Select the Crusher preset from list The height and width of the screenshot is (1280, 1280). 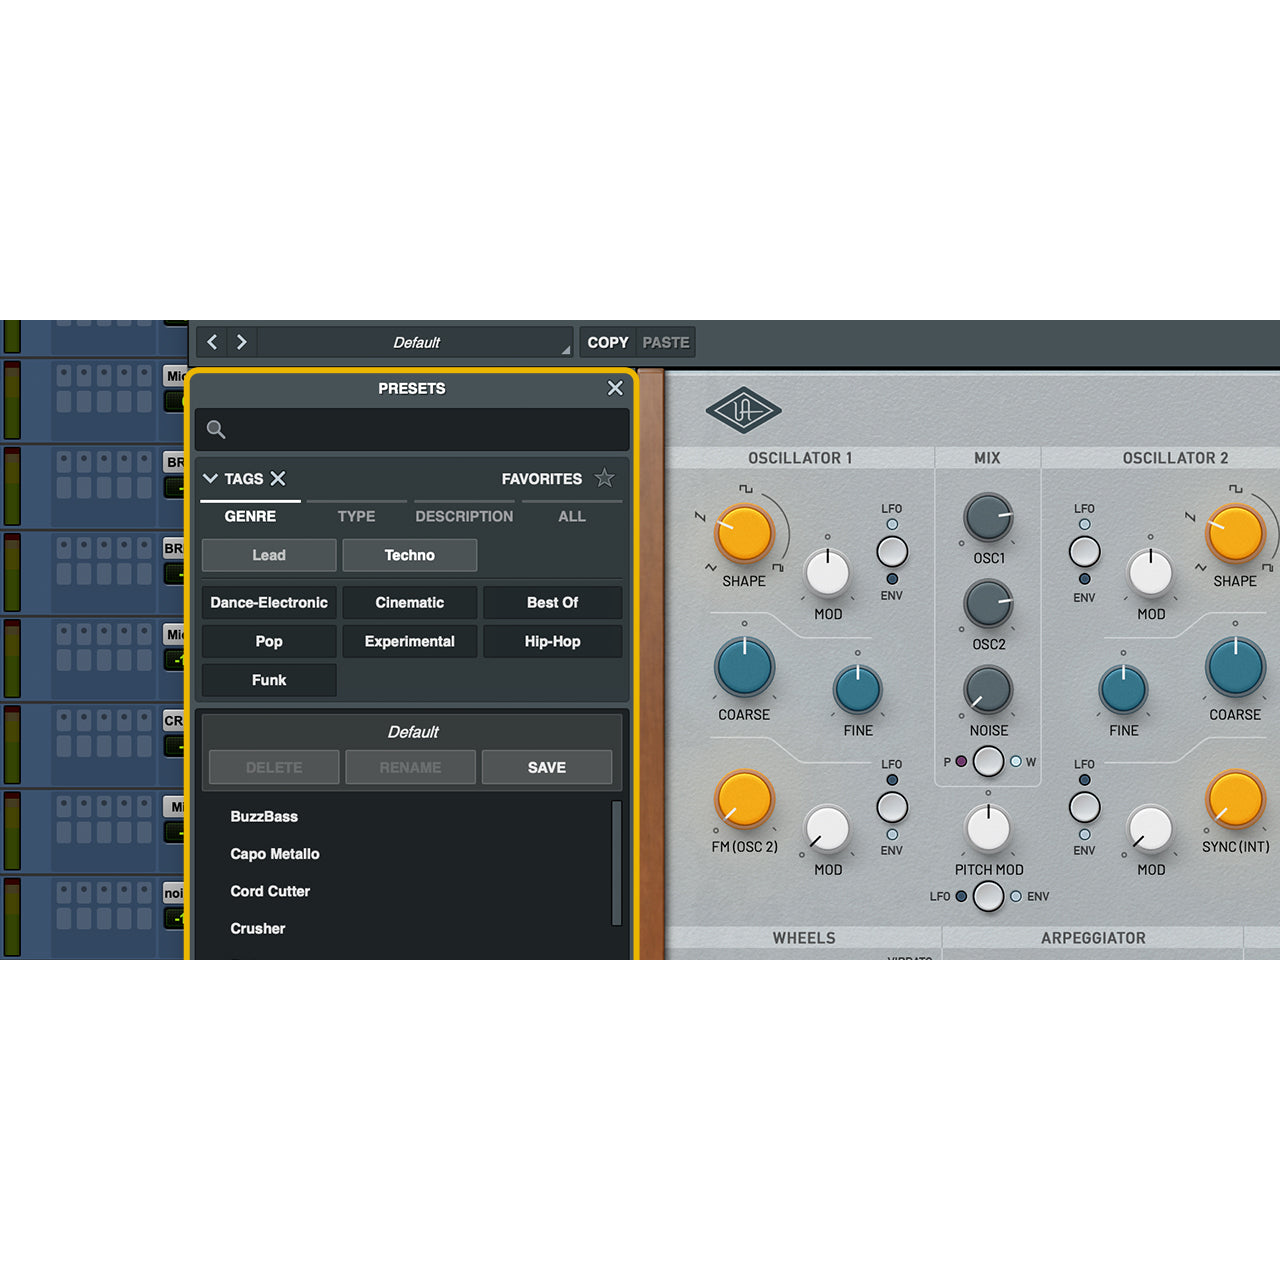click(258, 928)
